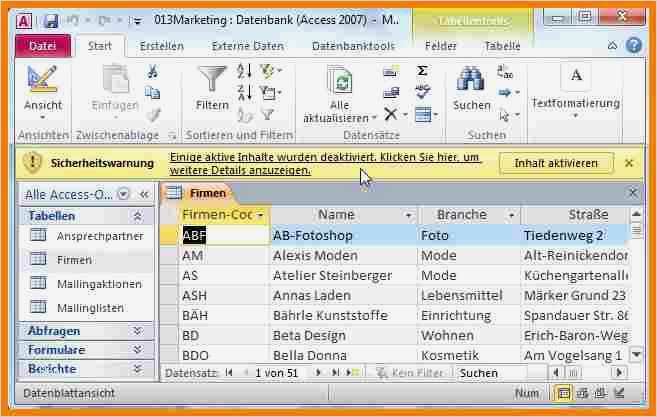Screen dimensions: 657x417
Task: Switch to PivotTable view in status bar
Action: [582, 393]
